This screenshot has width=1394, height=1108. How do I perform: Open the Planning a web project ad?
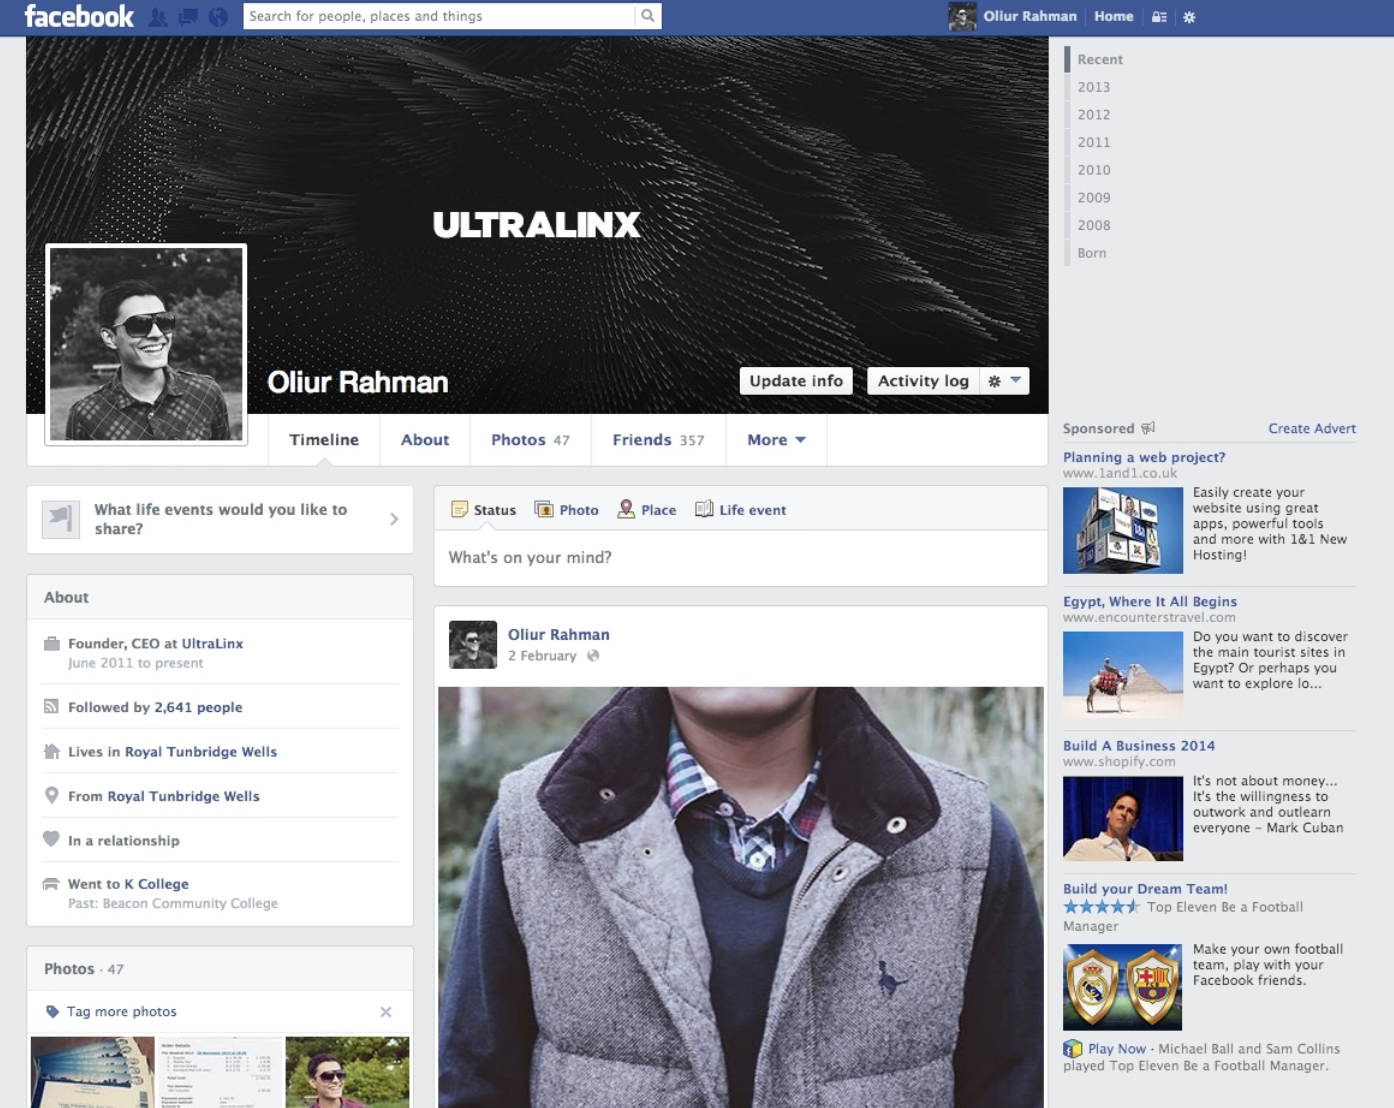(1144, 457)
